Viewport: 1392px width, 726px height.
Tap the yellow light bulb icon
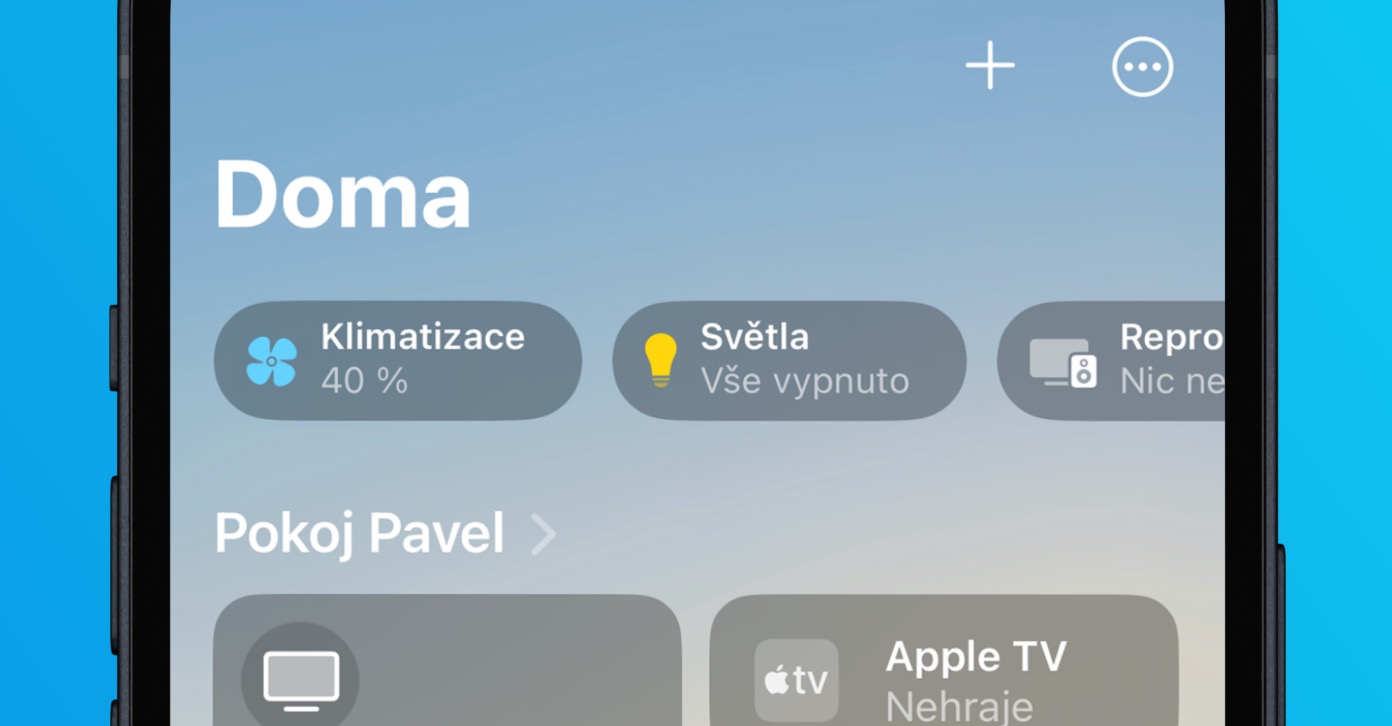[x=660, y=360]
